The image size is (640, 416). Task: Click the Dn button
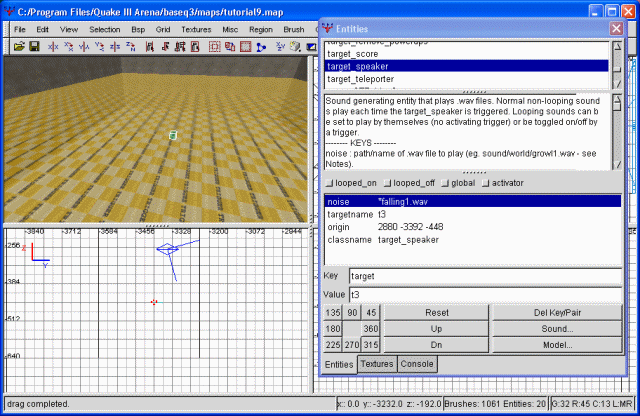click(436, 345)
